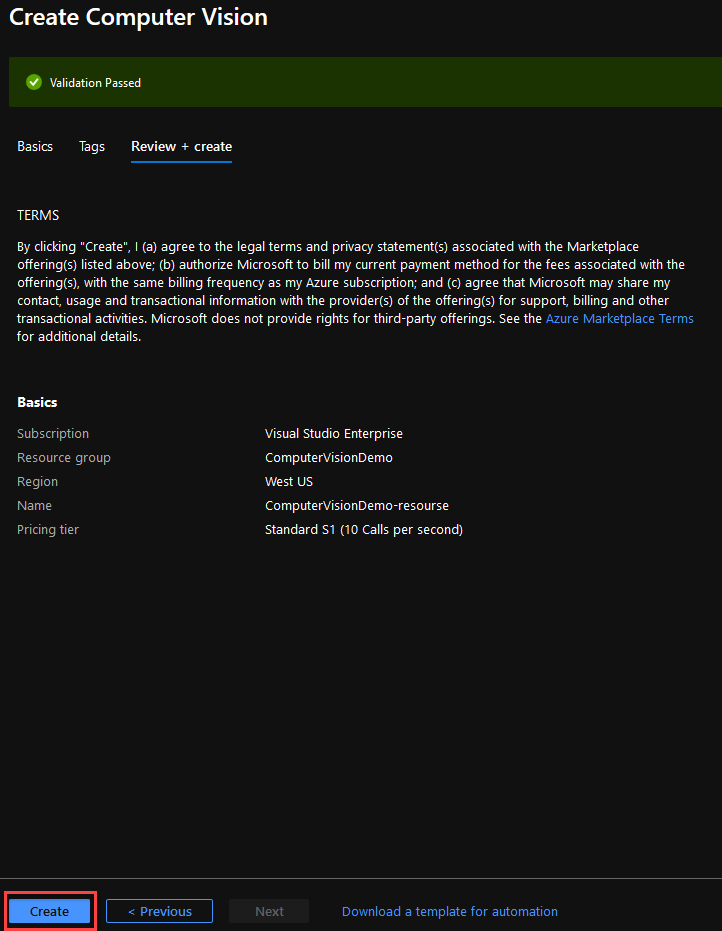
Task: Download a template for automation
Action: point(449,911)
